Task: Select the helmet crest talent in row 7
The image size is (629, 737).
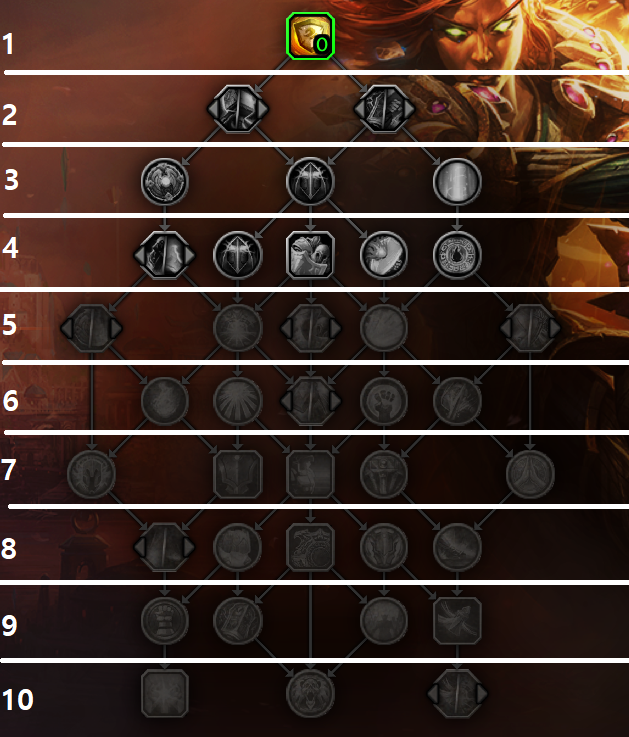Action: coord(91,474)
